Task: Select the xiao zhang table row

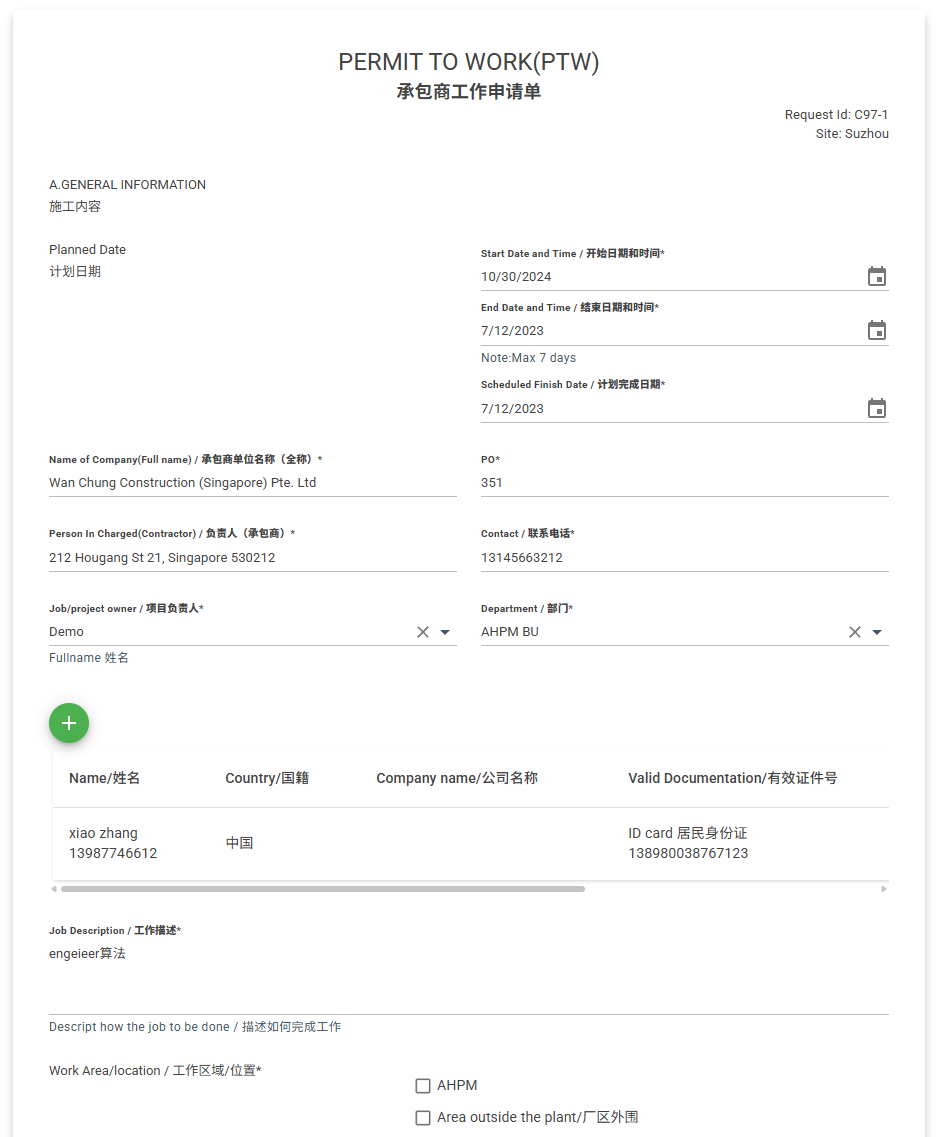Action: (x=470, y=843)
